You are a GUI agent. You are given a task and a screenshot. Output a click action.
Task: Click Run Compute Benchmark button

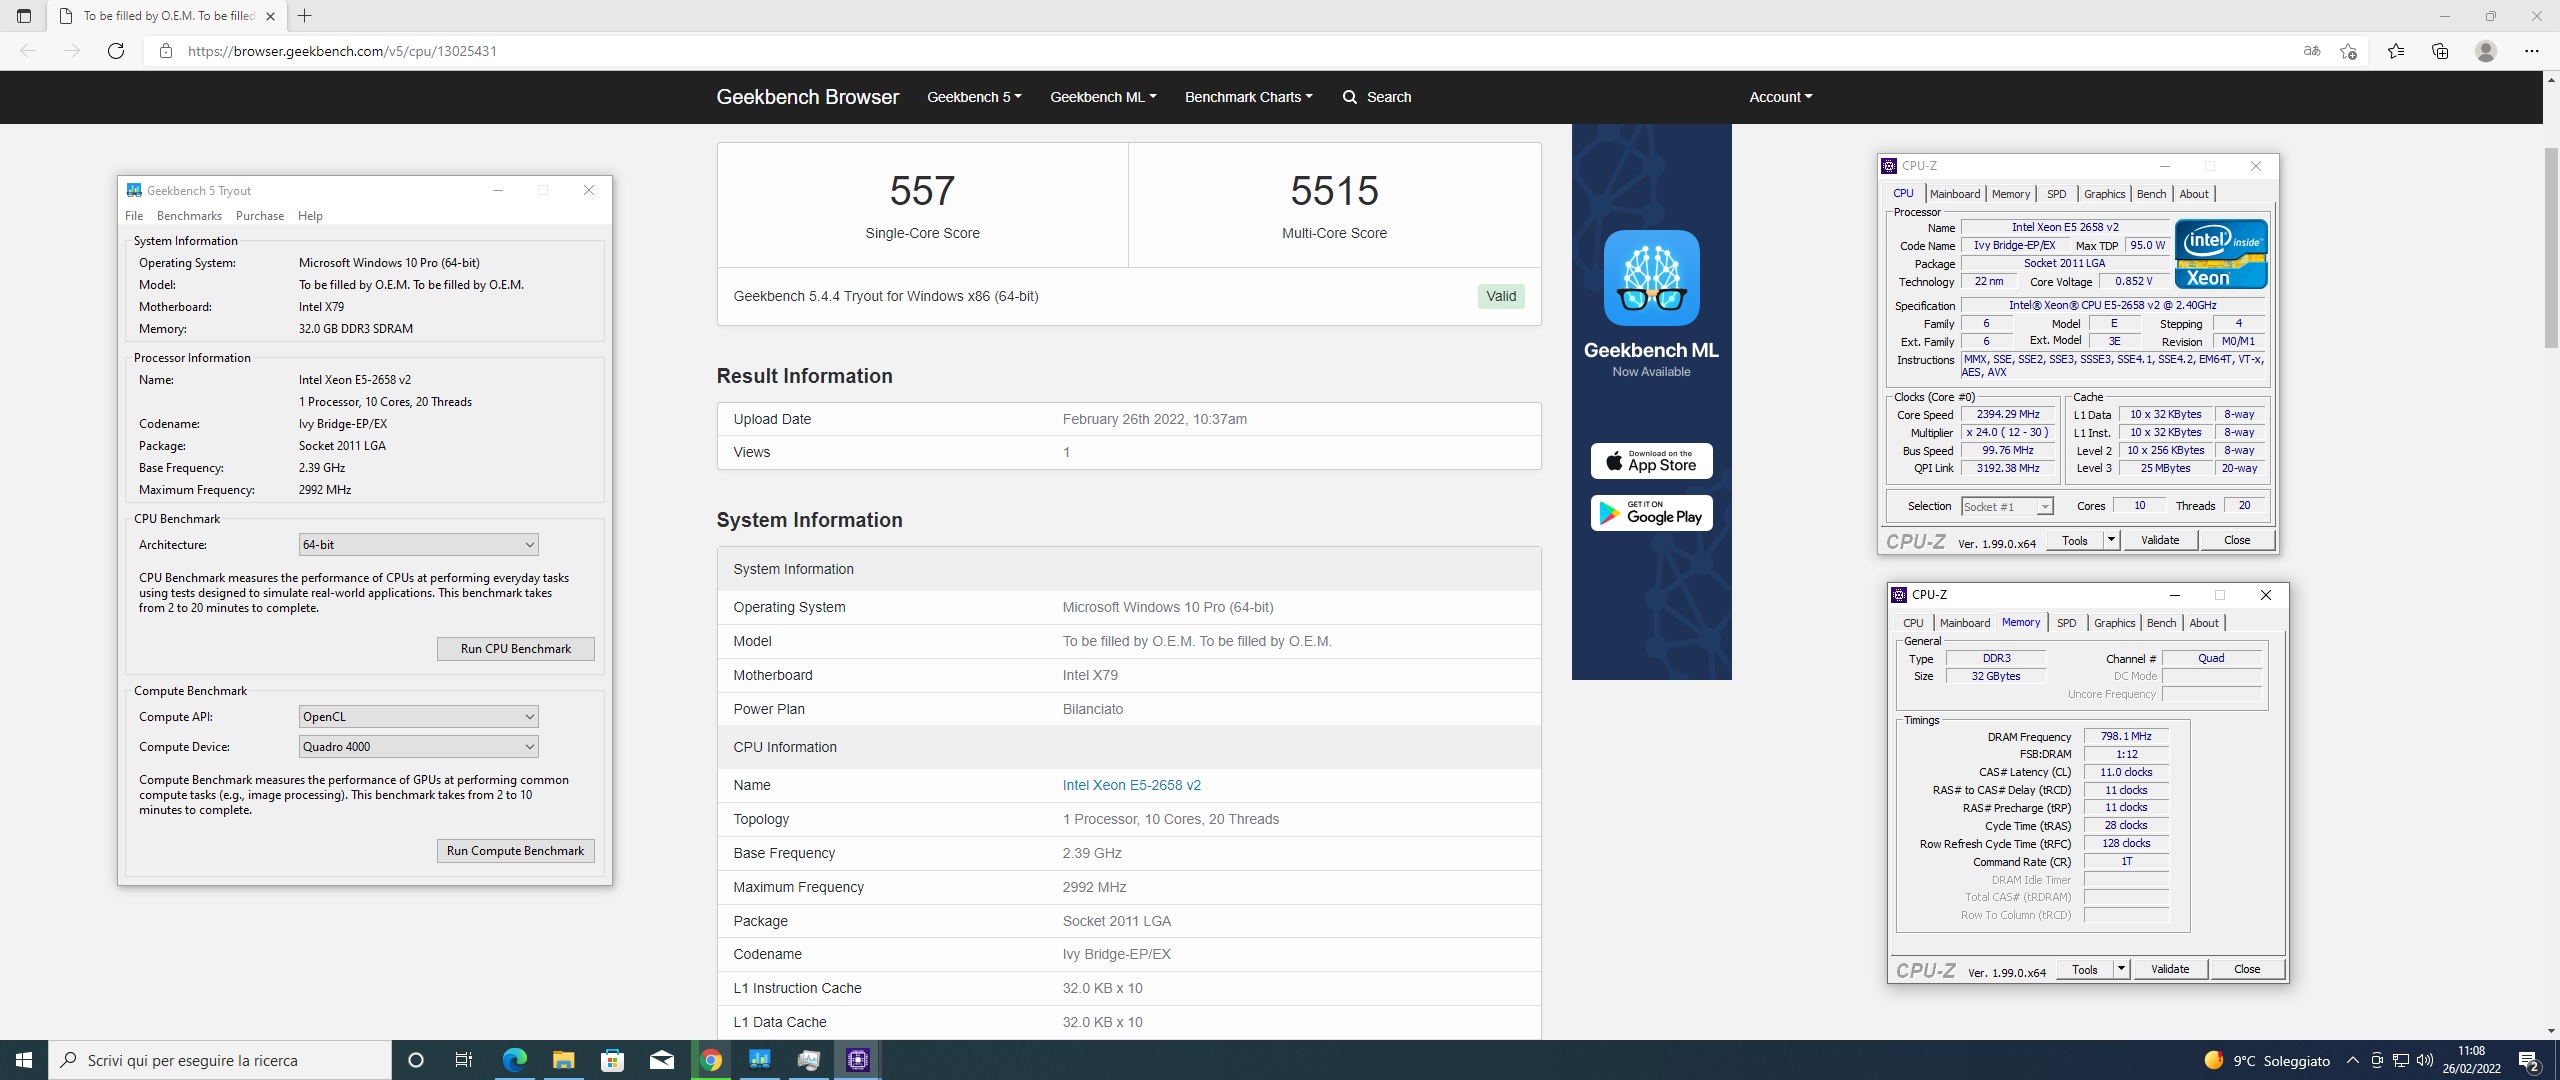(516, 851)
